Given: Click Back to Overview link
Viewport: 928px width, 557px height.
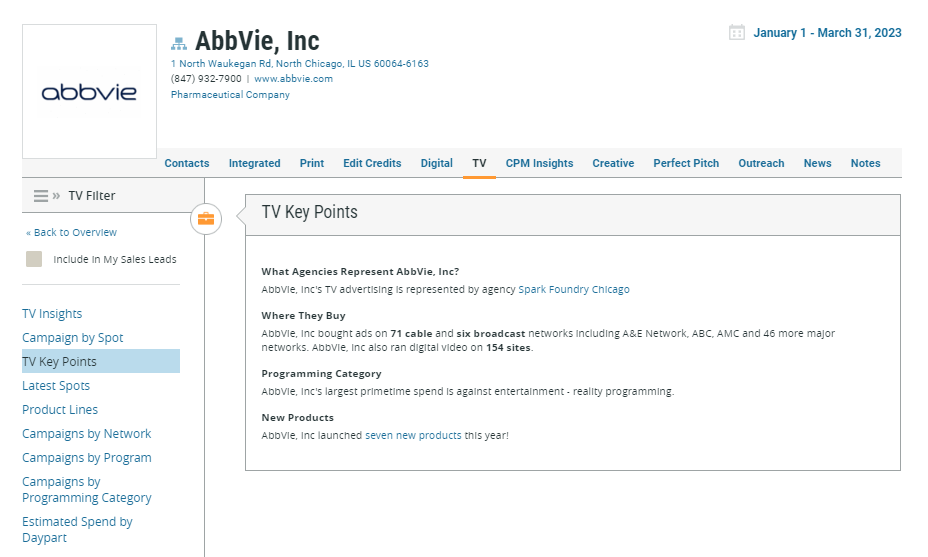Looking at the screenshot, I should click(x=71, y=232).
